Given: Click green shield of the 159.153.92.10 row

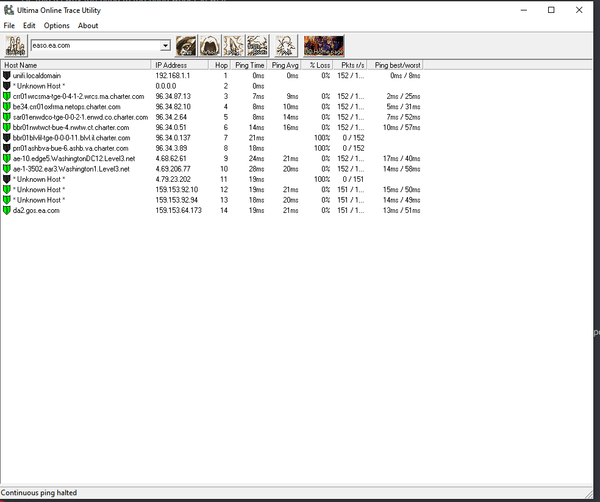Looking at the screenshot, I should (7, 189).
